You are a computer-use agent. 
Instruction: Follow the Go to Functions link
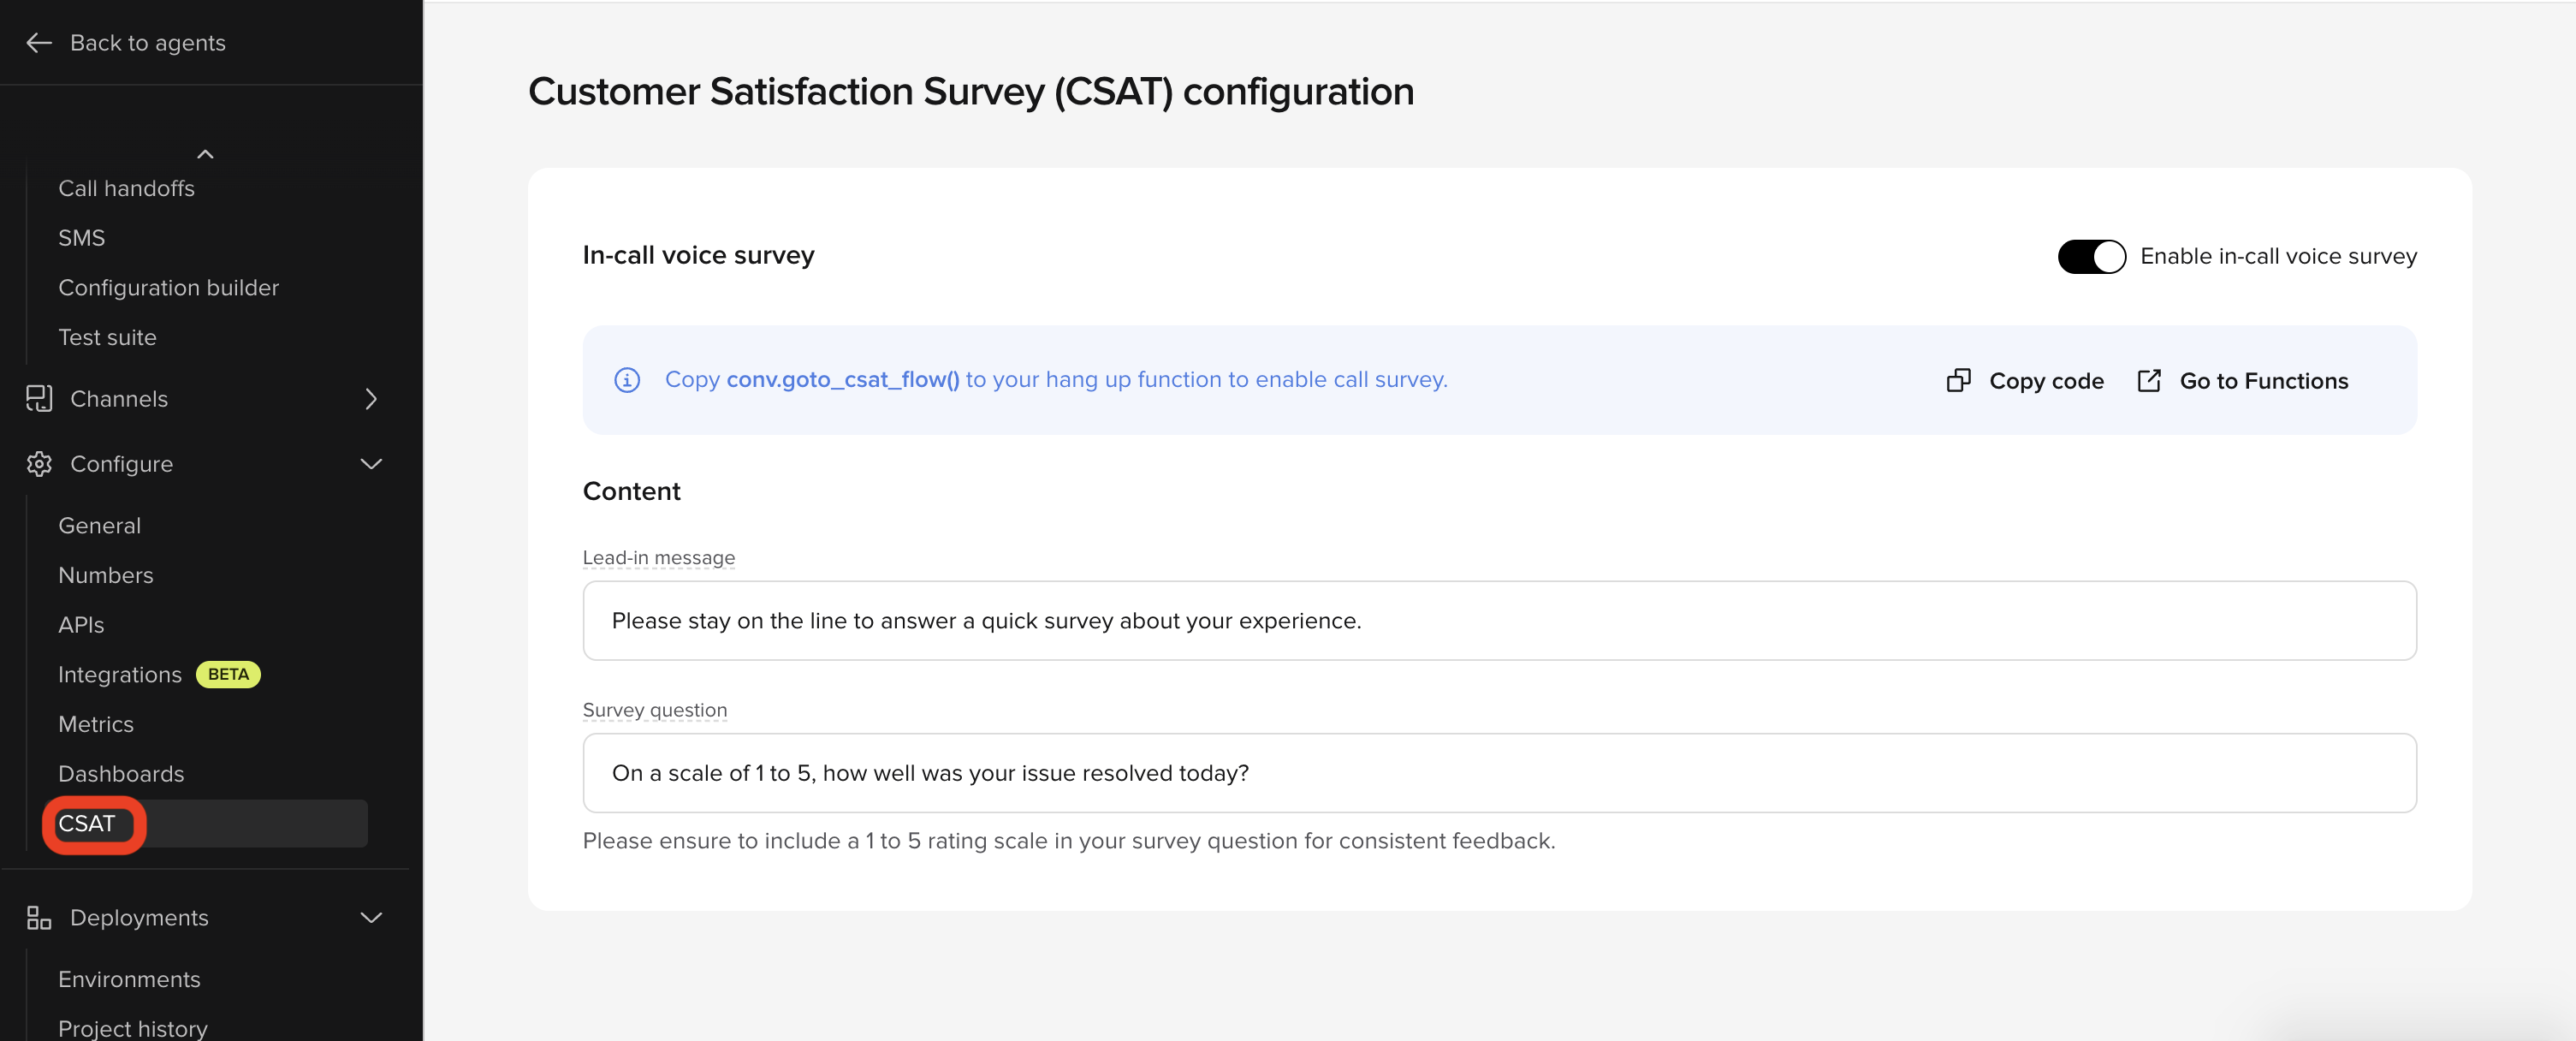point(2263,381)
